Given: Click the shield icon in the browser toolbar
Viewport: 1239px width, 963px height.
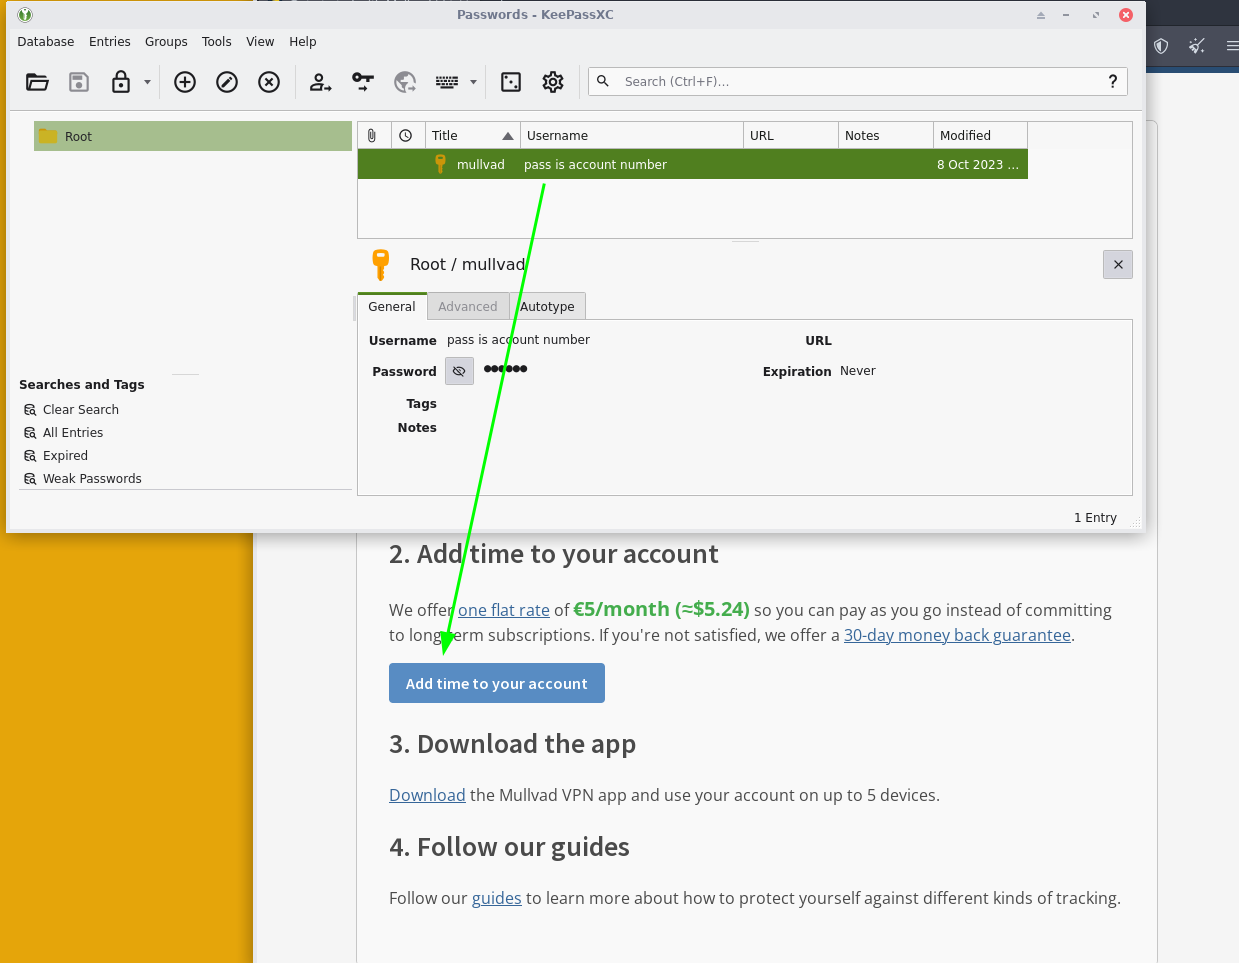Looking at the screenshot, I should click(1161, 46).
